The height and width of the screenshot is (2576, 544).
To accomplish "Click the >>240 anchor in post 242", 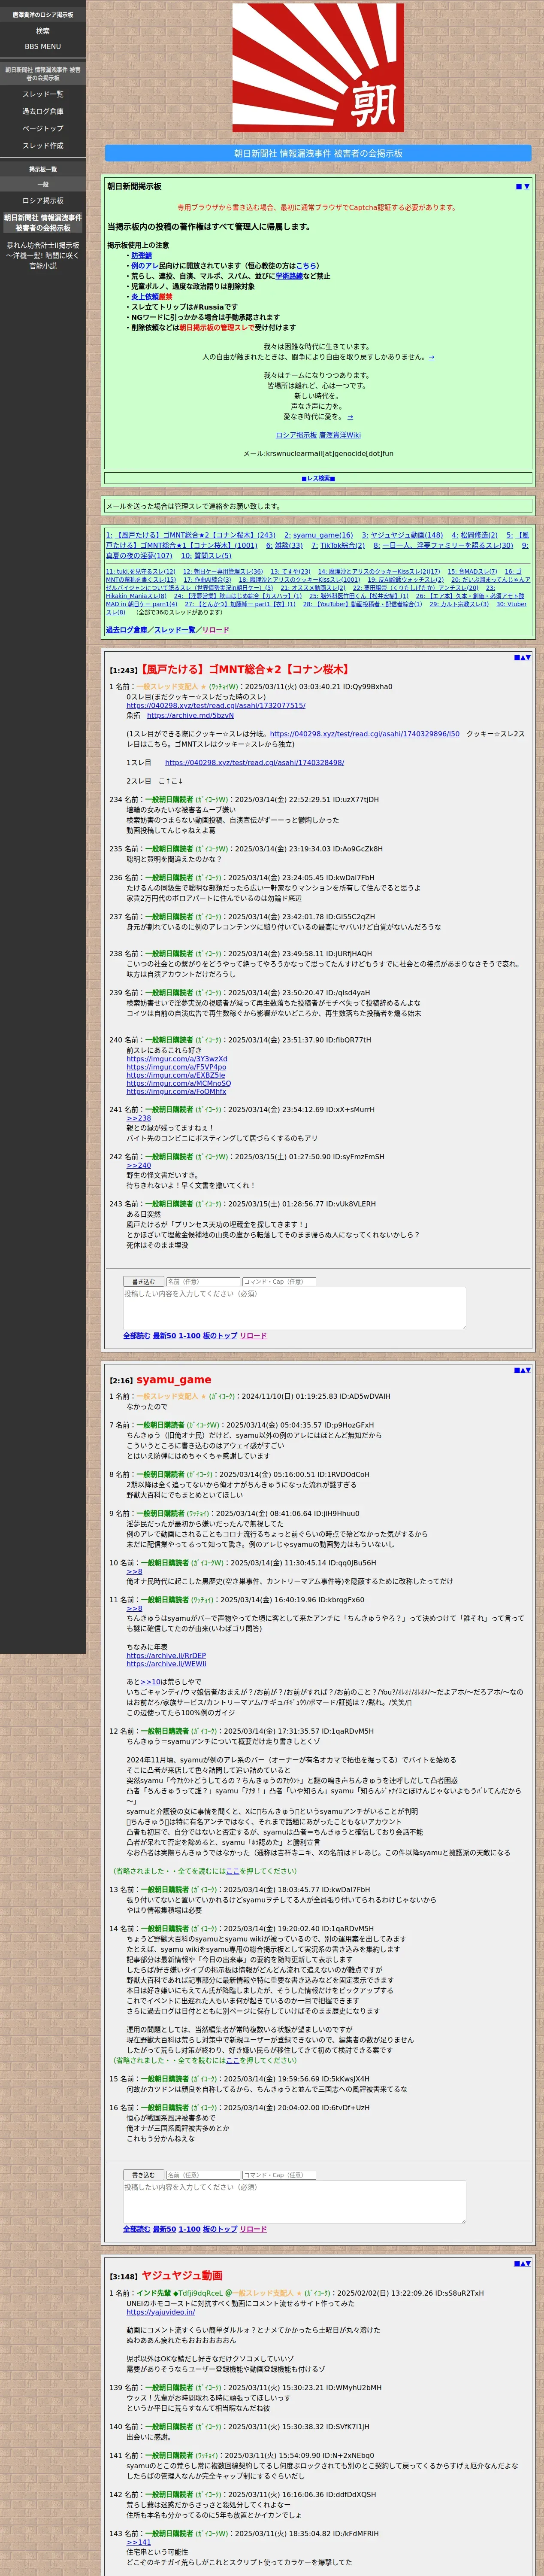I will coord(138,1165).
